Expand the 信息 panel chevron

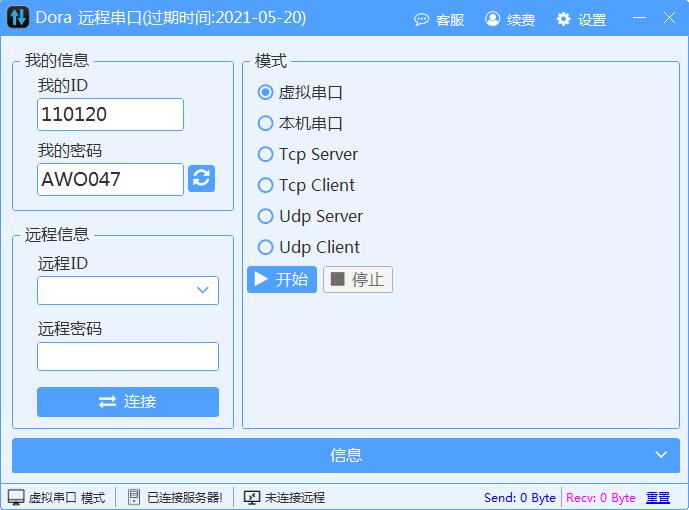point(661,455)
